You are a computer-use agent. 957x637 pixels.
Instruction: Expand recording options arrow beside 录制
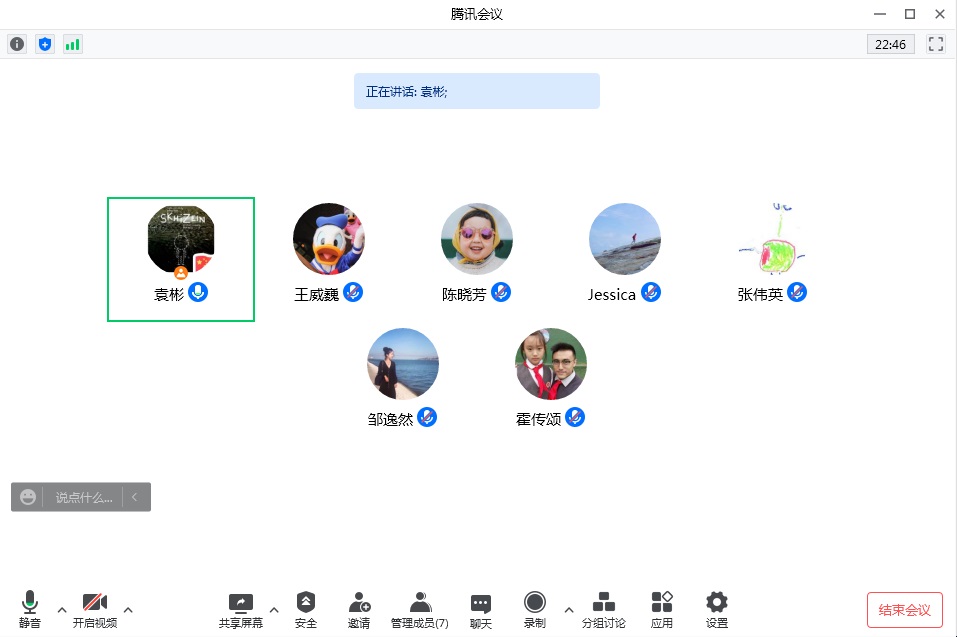pyautogui.click(x=569, y=610)
